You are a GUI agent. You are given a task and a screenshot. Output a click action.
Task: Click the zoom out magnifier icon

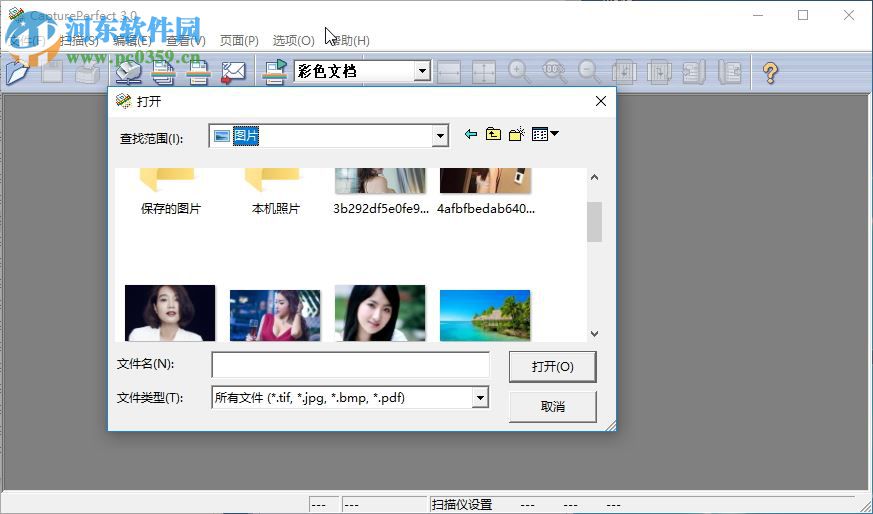[589, 72]
